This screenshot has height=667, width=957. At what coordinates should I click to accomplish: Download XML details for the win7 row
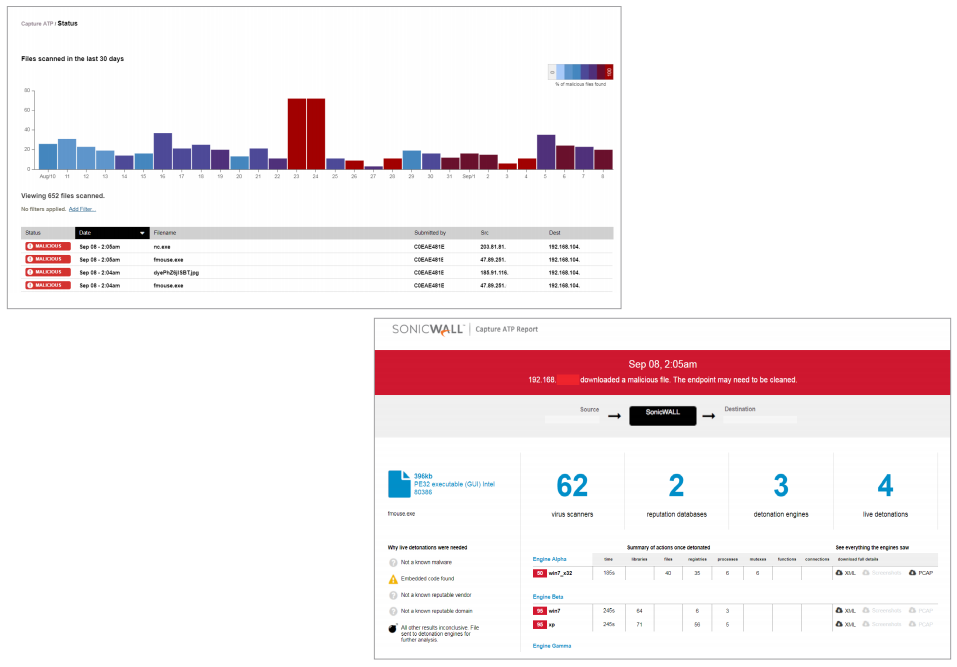tap(846, 611)
